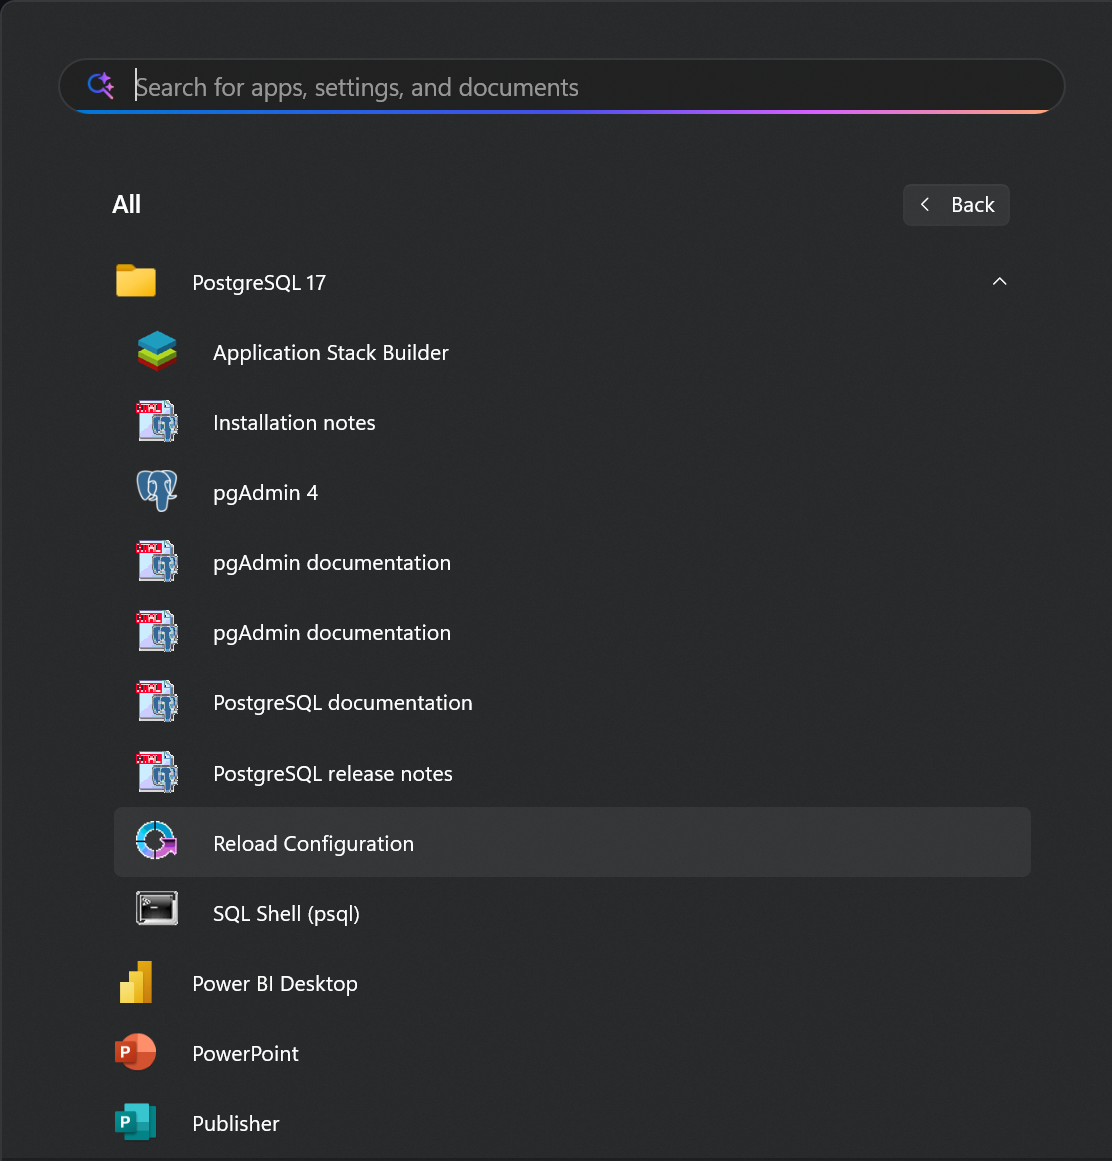Click the Installation notes icon
1112x1161 pixels.
point(157,422)
